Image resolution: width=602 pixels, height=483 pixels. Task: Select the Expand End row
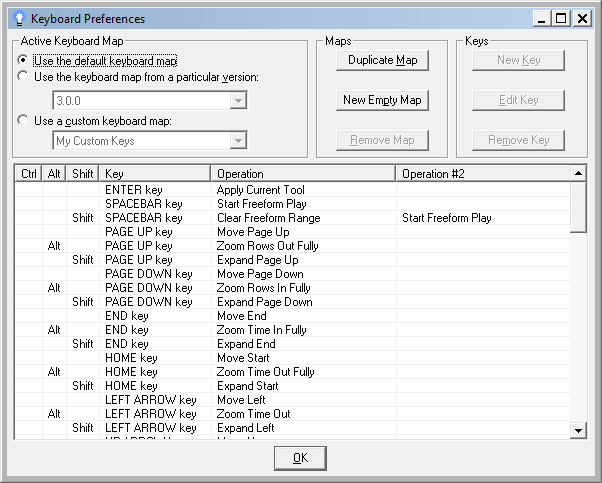click(293, 344)
